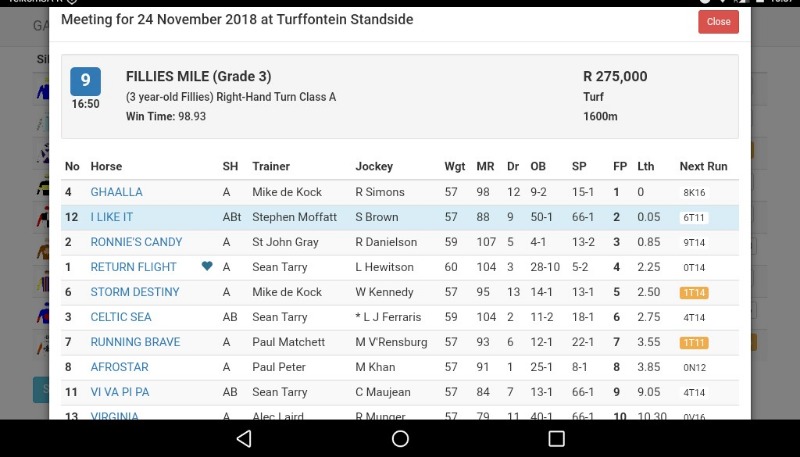This screenshot has width=800, height=457.
Task: Open VI VA PI PA horse link
Action: coord(120,392)
